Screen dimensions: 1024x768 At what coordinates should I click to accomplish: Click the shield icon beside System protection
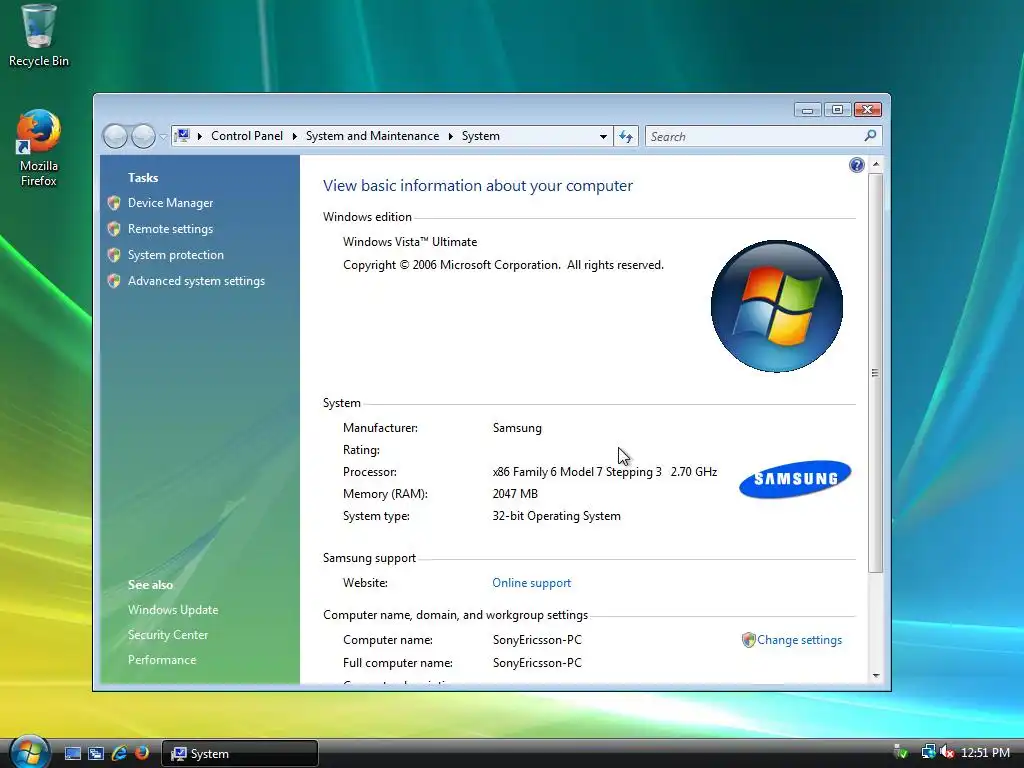tap(114, 255)
